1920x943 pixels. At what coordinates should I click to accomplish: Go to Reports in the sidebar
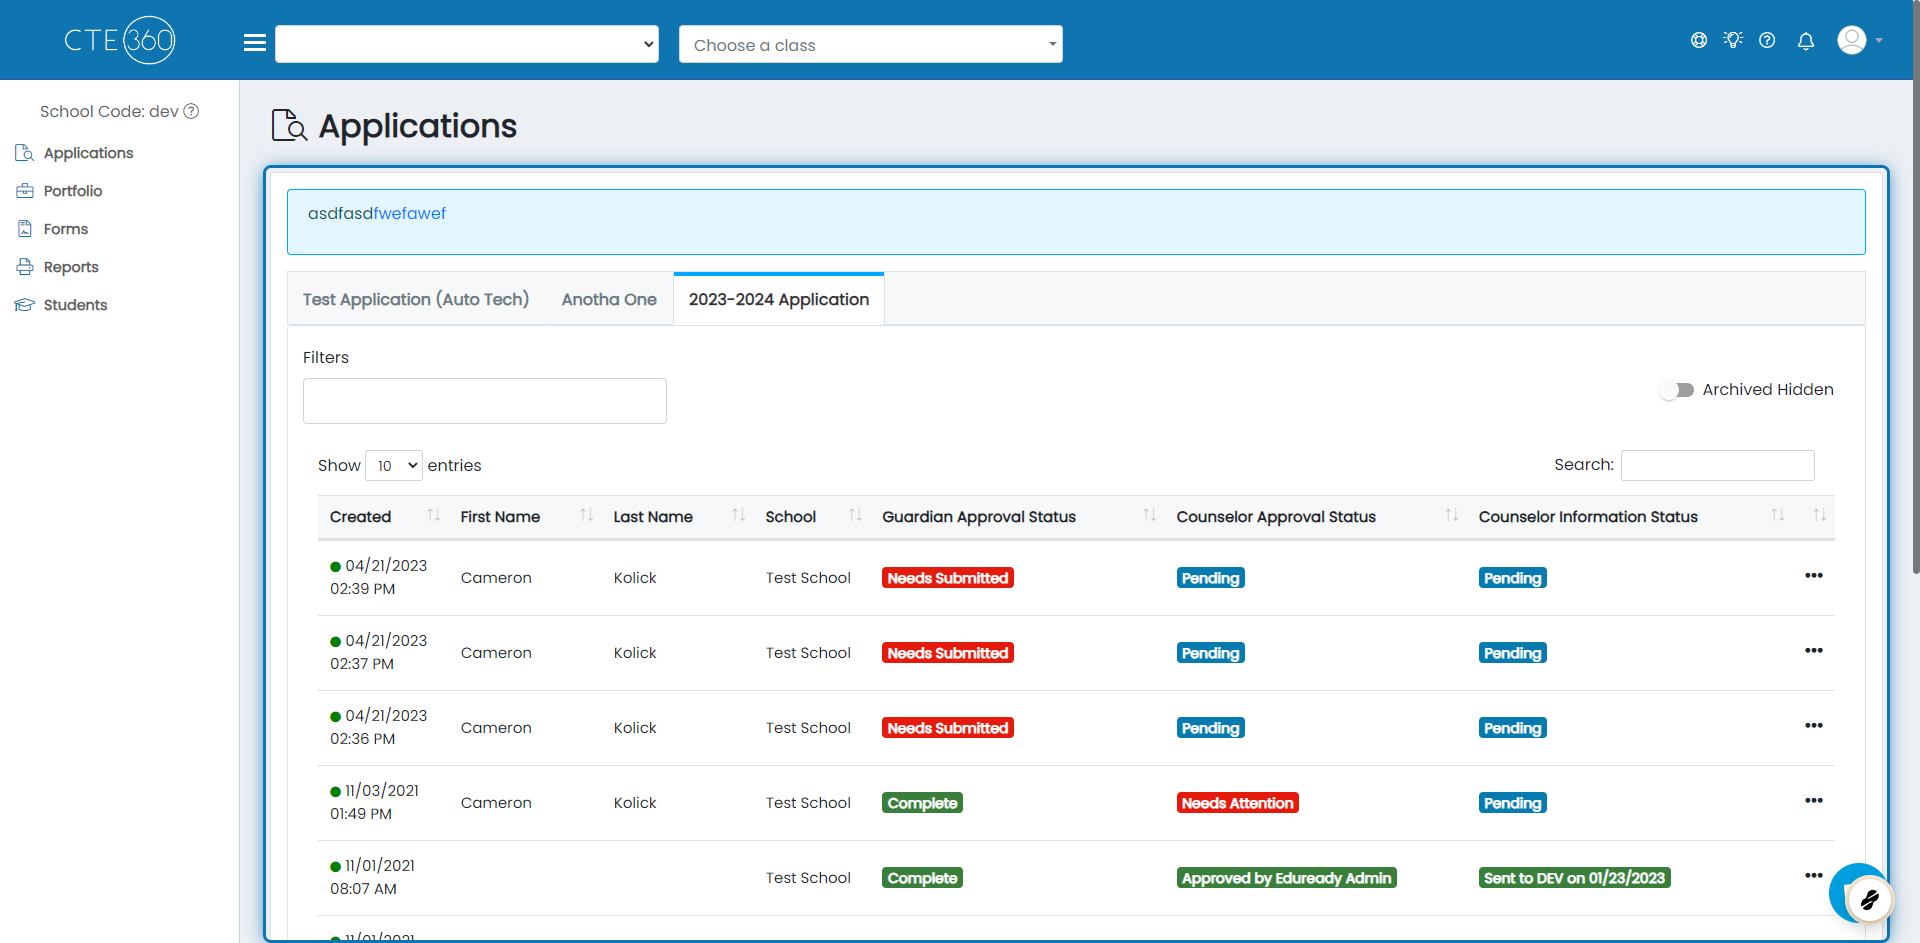[71, 267]
